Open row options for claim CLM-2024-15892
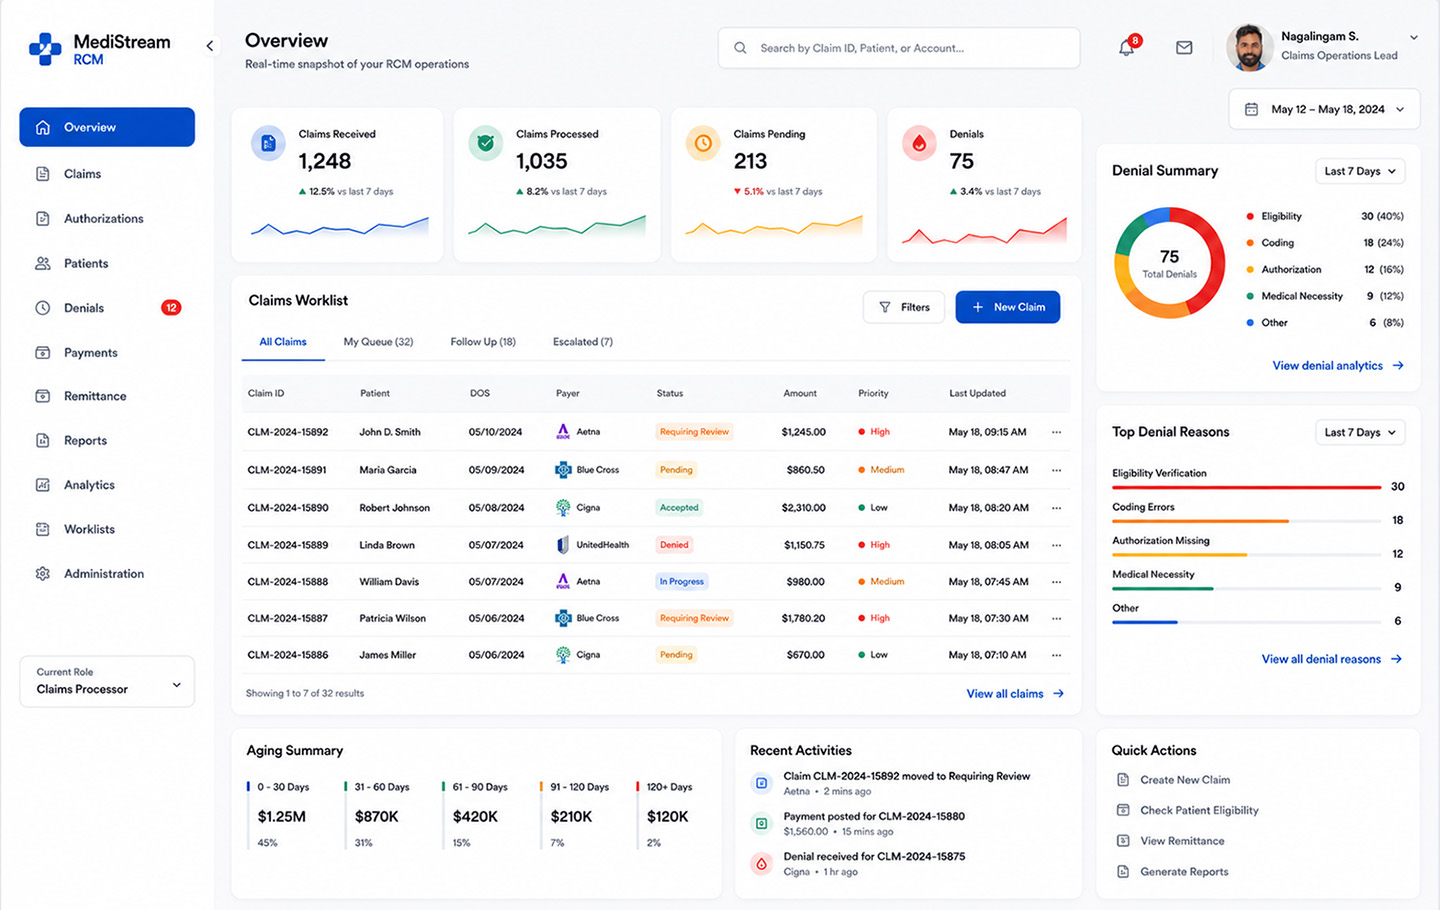Screen dimensions: 1440x910 pyautogui.click(x=1056, y=432)
